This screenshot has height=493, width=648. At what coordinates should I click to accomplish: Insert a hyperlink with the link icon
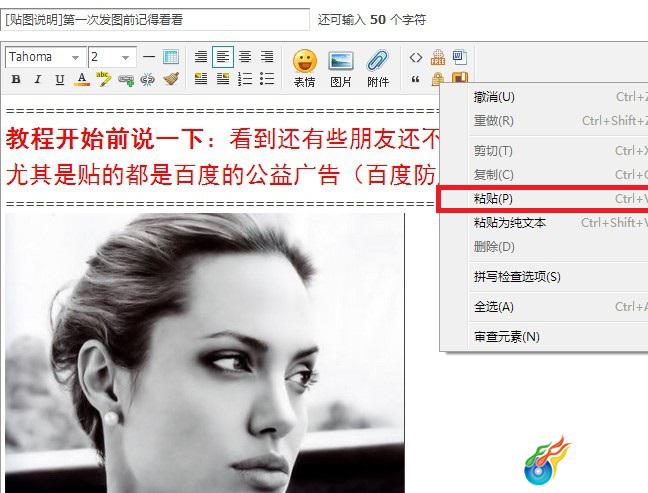126,79
